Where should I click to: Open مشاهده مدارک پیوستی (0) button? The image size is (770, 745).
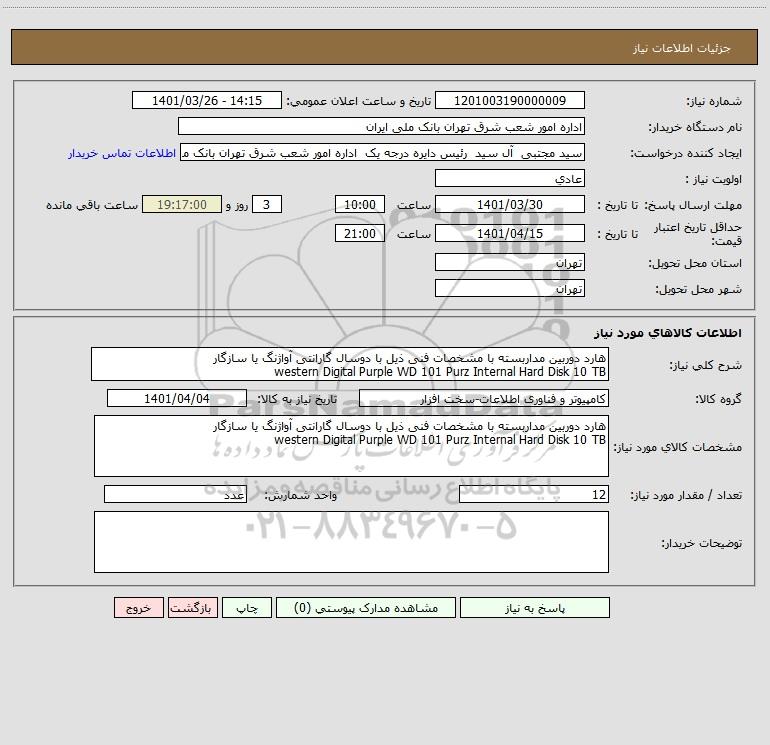366,608
